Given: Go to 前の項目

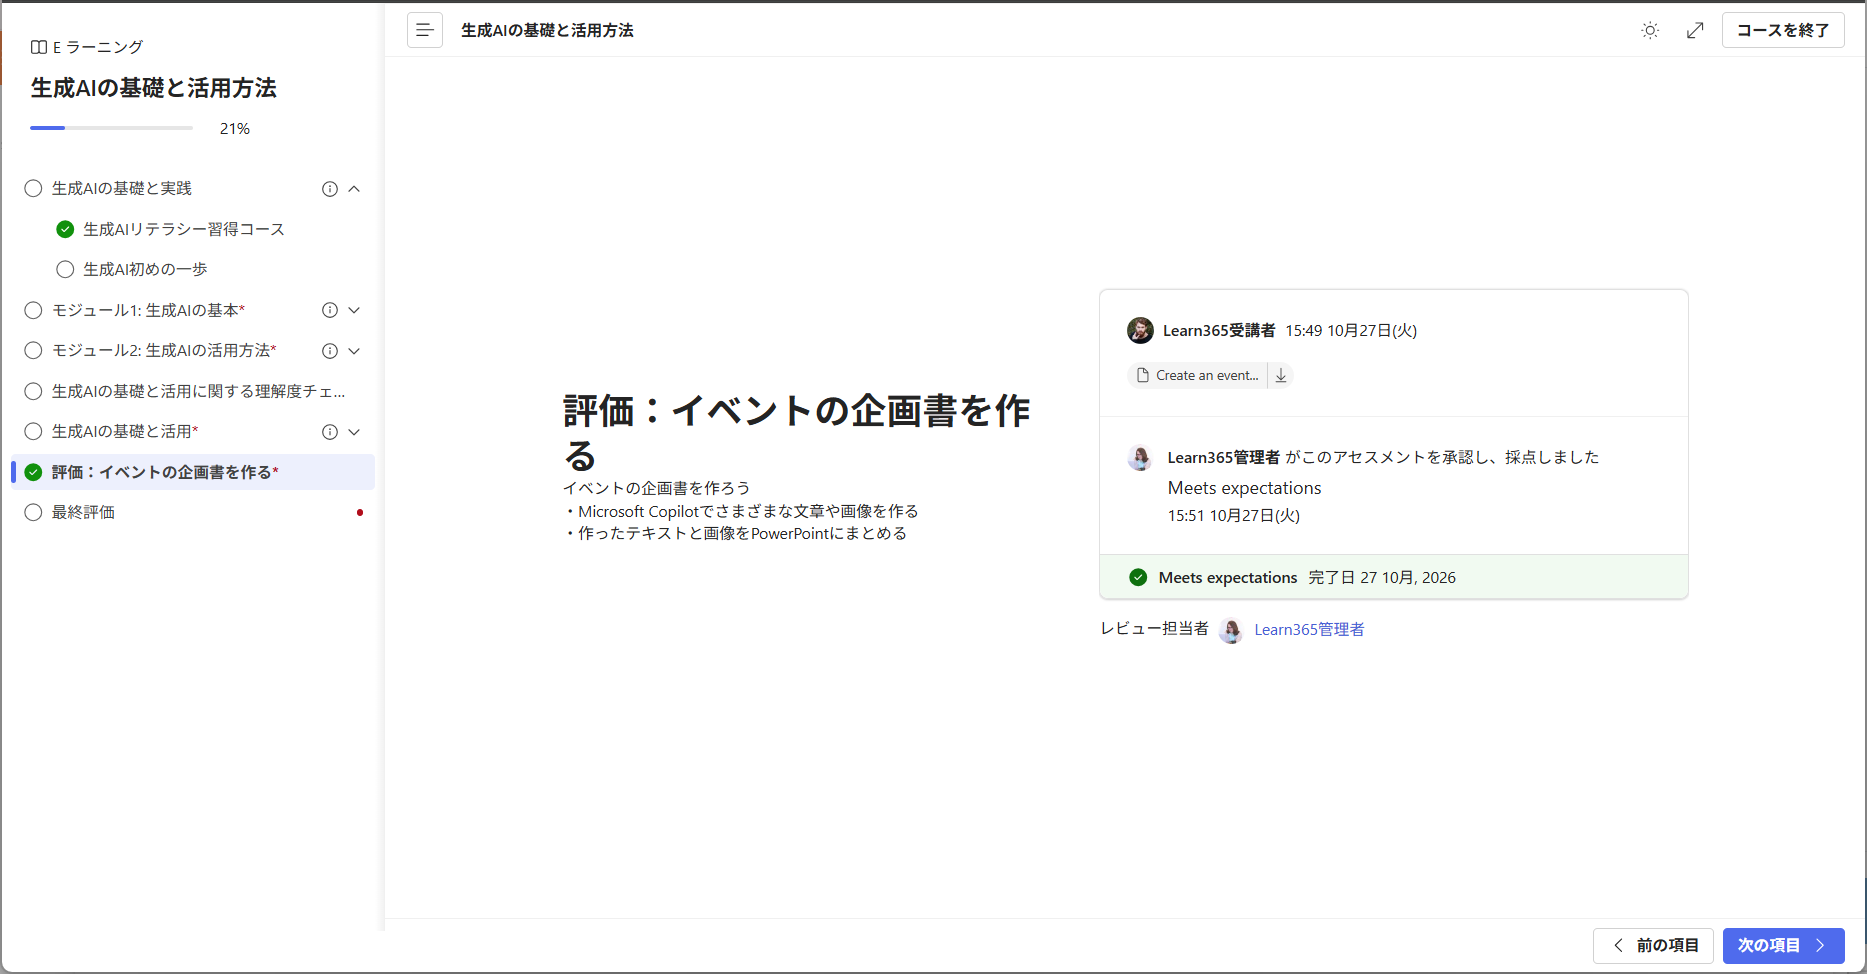Looking at the screenshot, I should pyautogui.click(x=1653, y=945).
